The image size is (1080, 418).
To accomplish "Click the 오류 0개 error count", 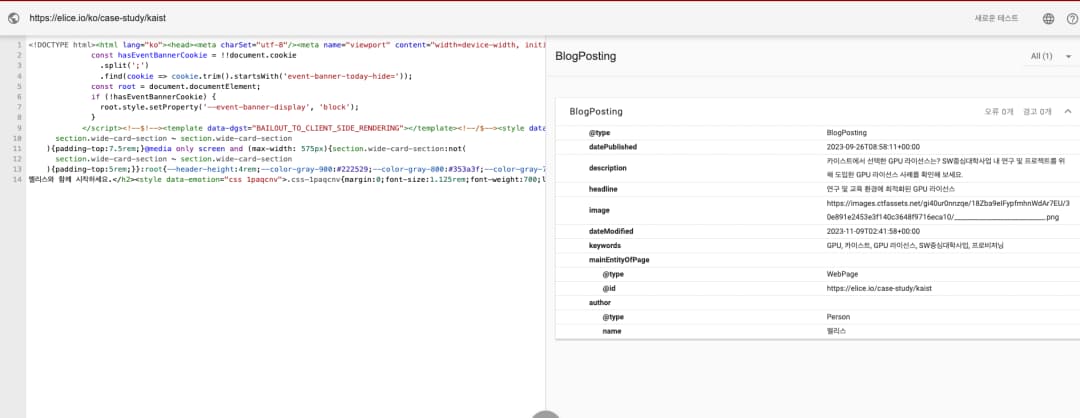I will (x=998, y=111).
